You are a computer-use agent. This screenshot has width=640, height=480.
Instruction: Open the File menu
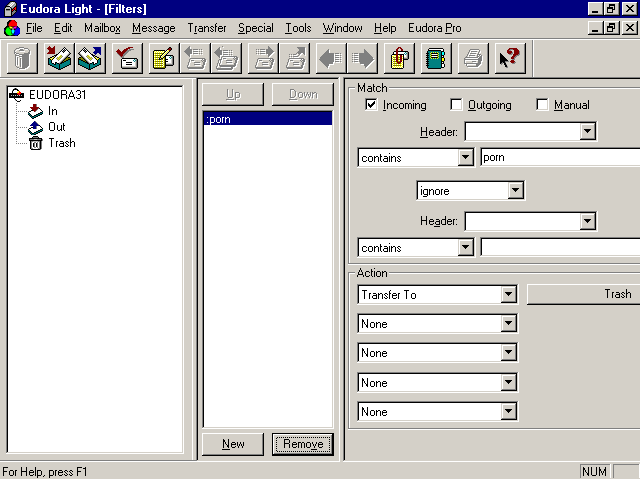point(34,28)
